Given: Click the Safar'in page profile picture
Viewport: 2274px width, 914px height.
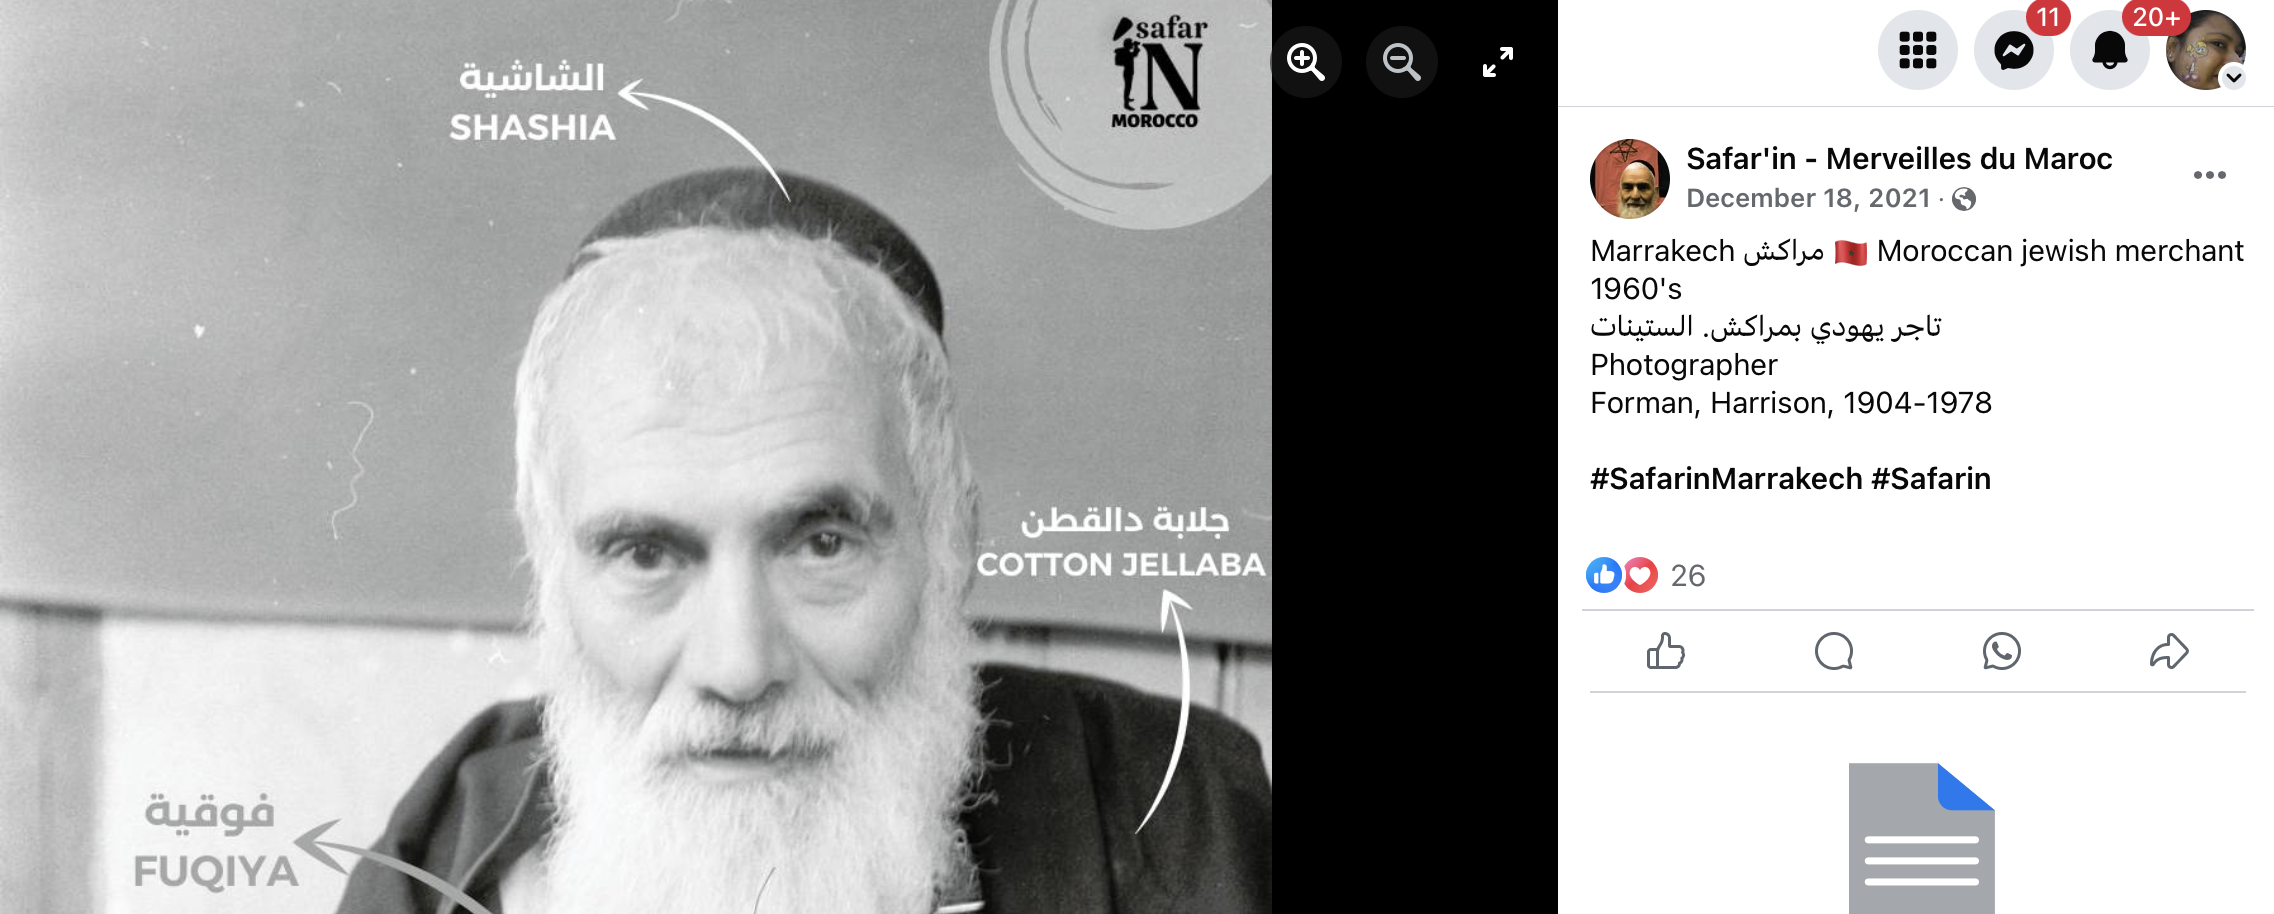Looking at the screenshot, I should point(1630,179).
